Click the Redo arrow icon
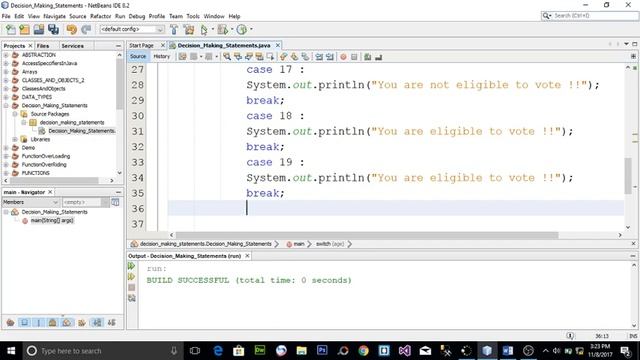Image resolution: width=640 pixels, height=360 pixels. [x=86, y=29]
